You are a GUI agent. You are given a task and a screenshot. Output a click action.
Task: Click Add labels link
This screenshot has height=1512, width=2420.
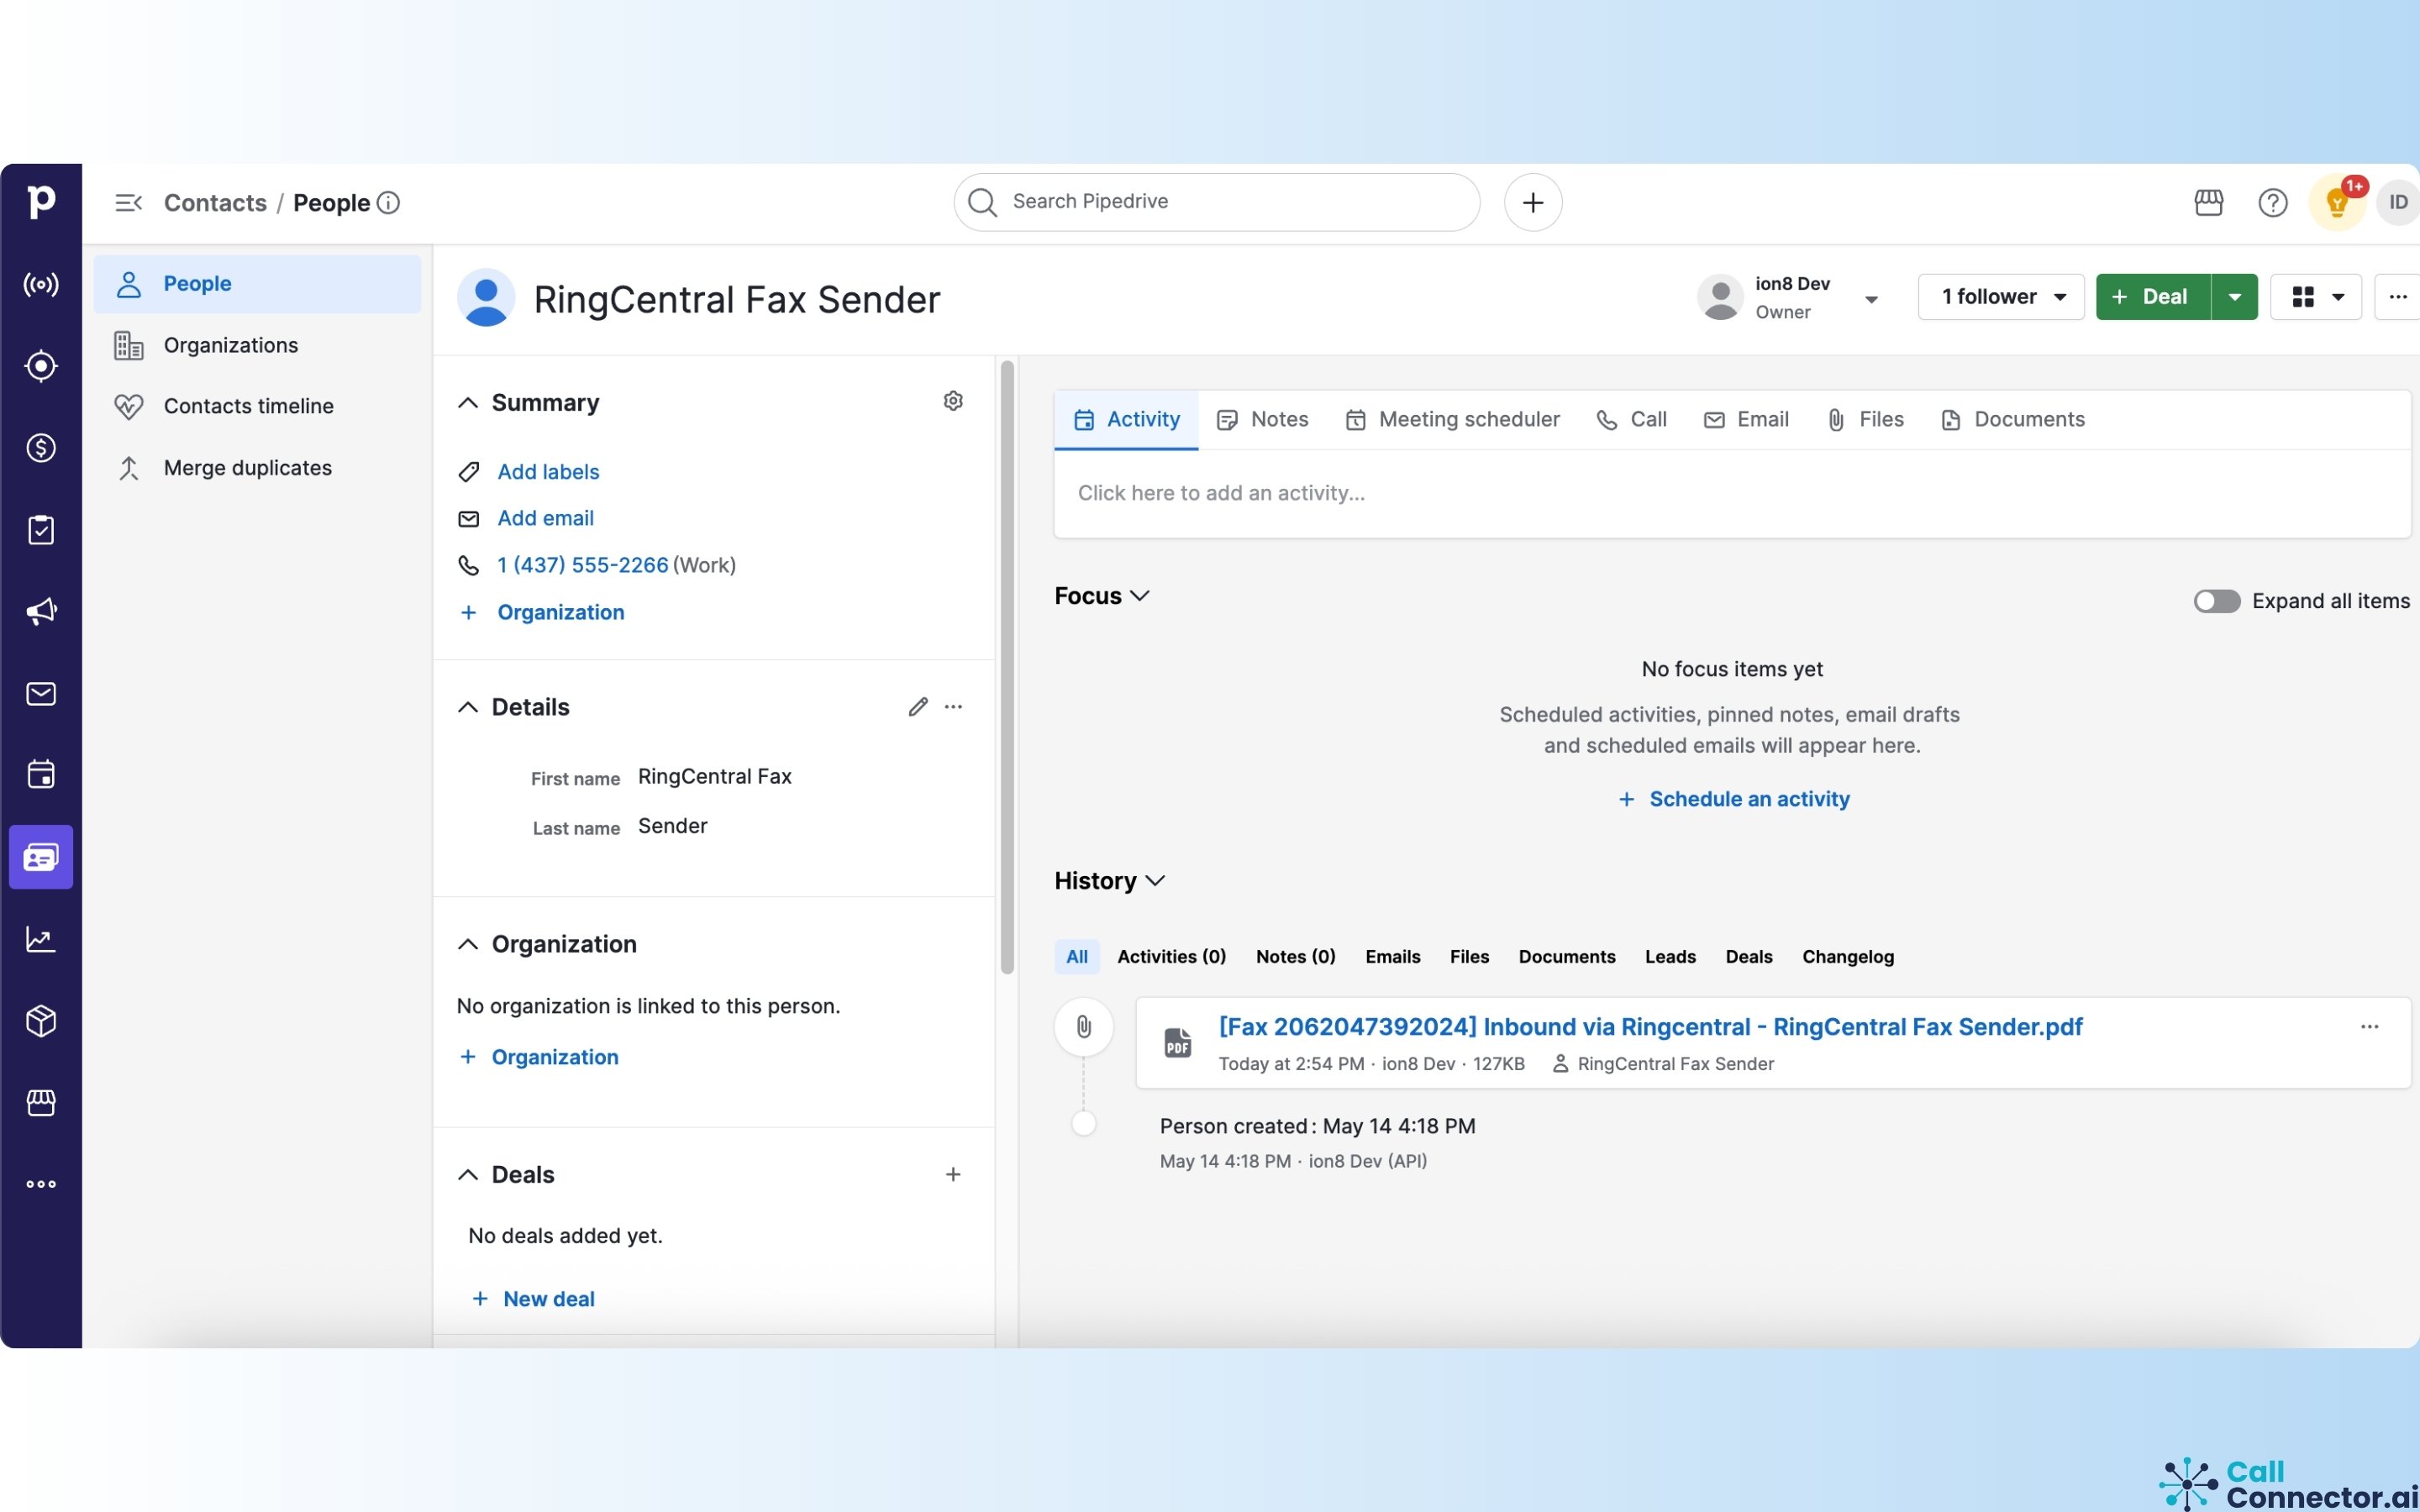click(x=548, y=472)
